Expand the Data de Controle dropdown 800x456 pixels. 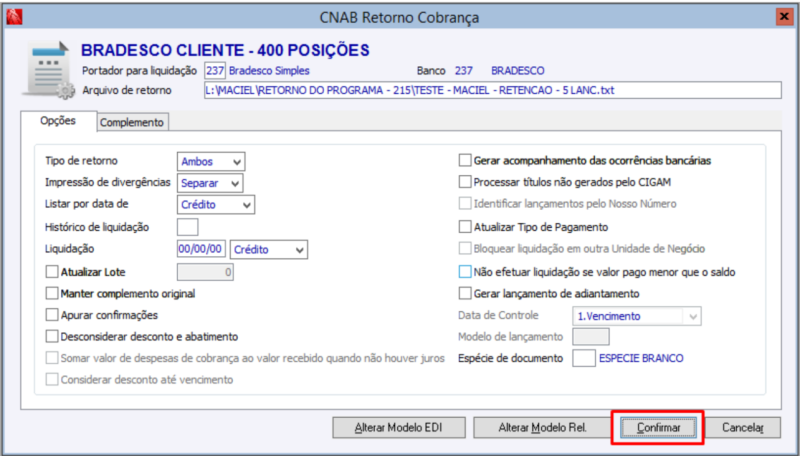click(637, 316)
